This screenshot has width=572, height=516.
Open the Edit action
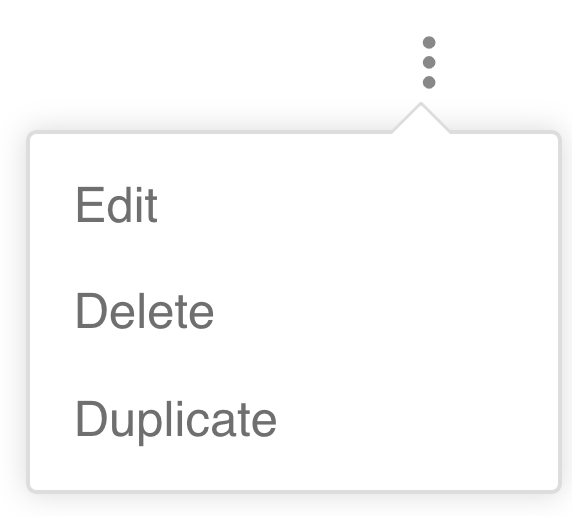[117, 204]
